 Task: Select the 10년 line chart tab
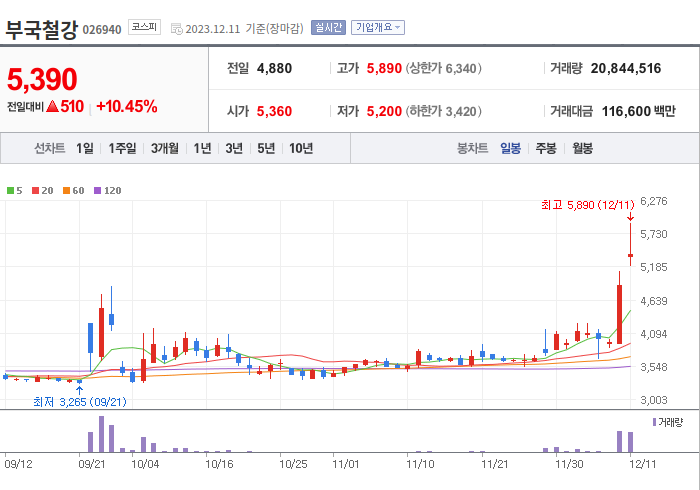pyautogui.click(x=301, y=148)
